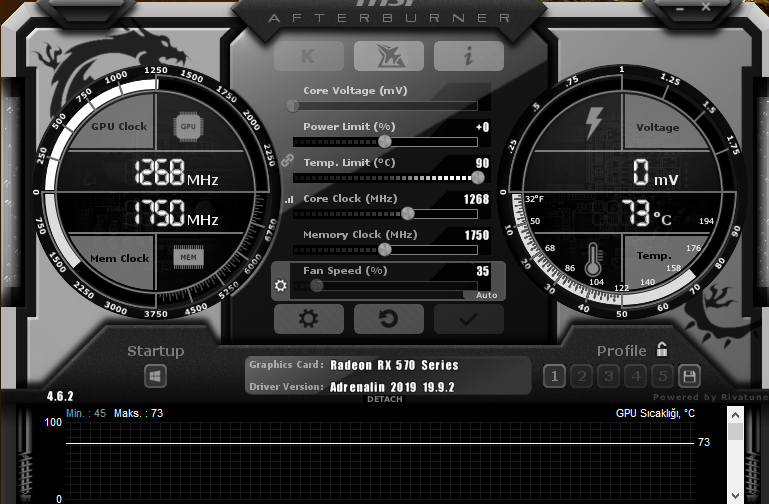This screenshot has height=504, width=769.
Task: Select profile slot 5
Action: click(x=663, y=377)
